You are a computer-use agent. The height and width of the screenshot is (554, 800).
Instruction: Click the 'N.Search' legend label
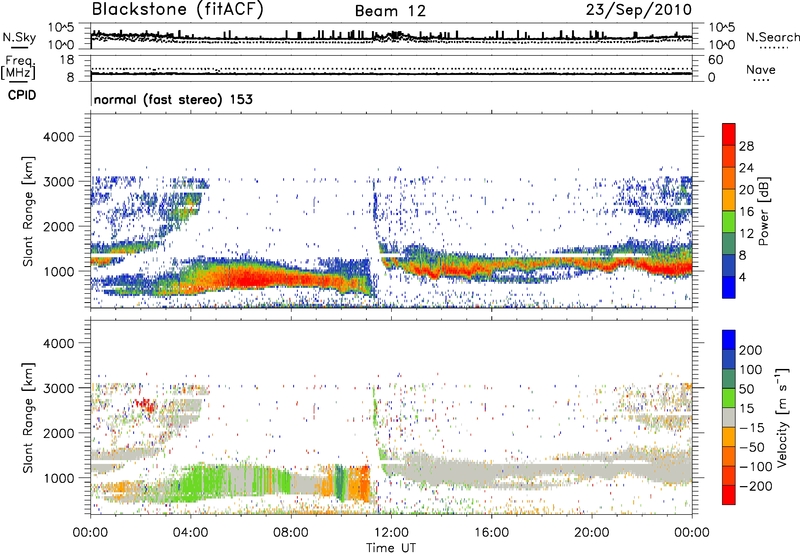pyautogui.click(x=772, y=37)
